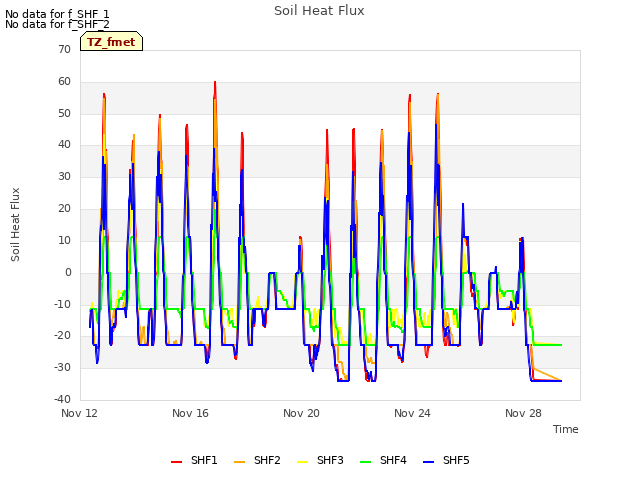Click the 50 y-axis tick label
Screen dimensions: 640x480
[x=64, y=113]
